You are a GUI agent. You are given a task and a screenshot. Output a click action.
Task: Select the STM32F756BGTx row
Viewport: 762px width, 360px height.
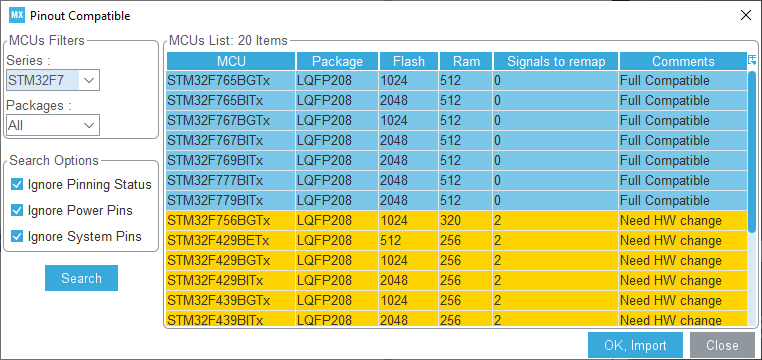coord(457,221)
